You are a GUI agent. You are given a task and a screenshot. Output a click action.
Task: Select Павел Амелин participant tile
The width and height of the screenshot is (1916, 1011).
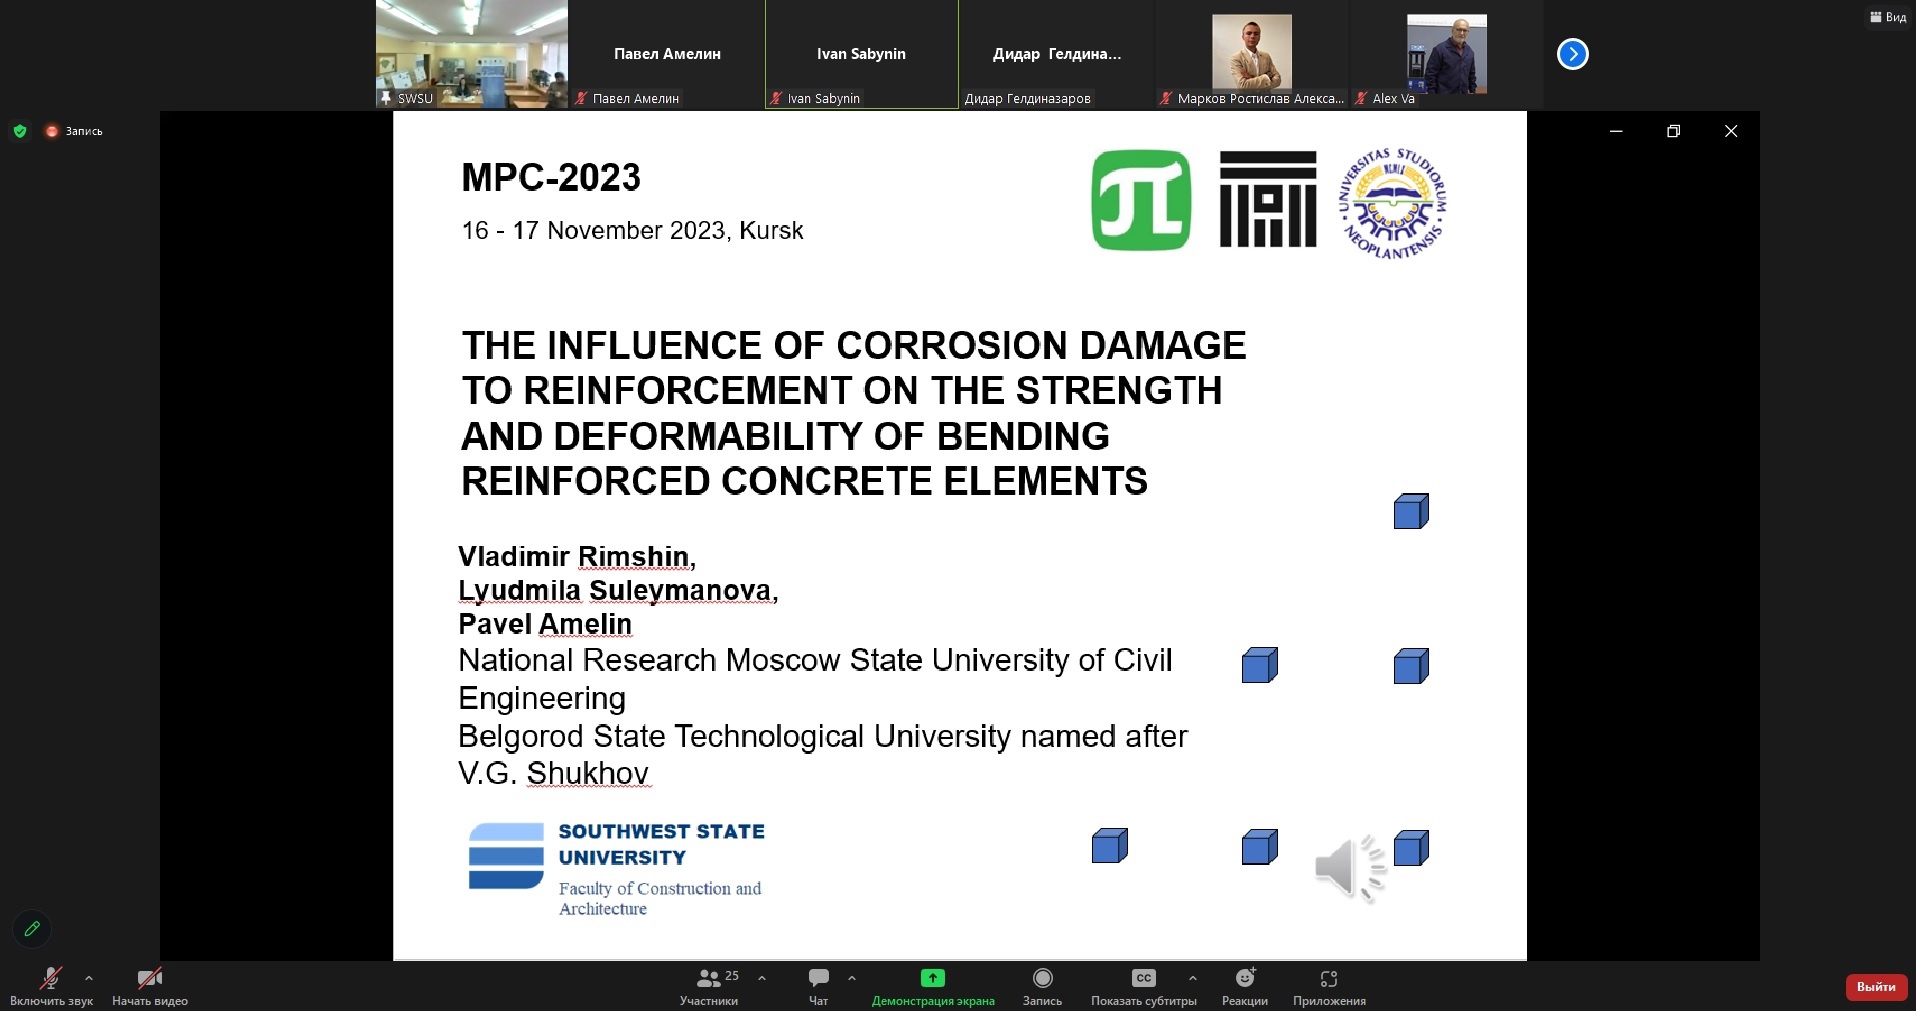pyautogui.click(x=667, y=54)
